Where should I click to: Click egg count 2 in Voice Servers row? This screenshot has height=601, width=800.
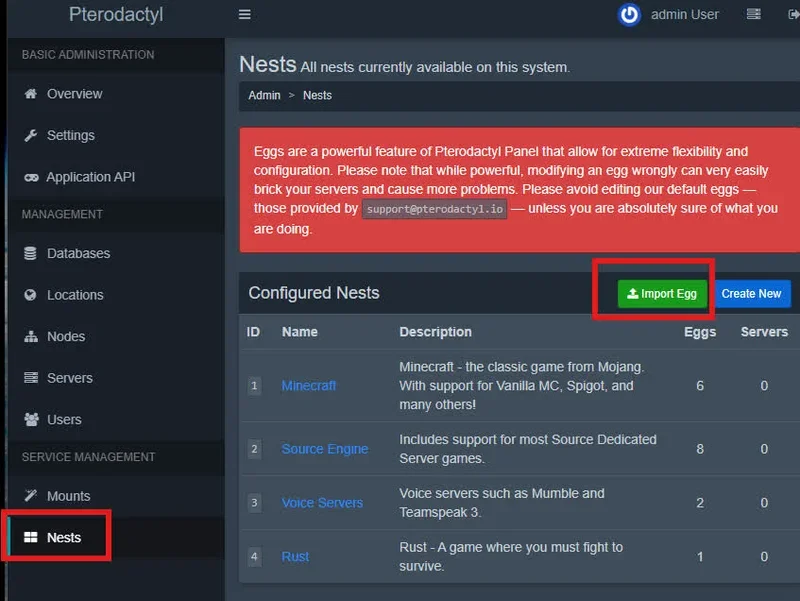pos(699,503)
